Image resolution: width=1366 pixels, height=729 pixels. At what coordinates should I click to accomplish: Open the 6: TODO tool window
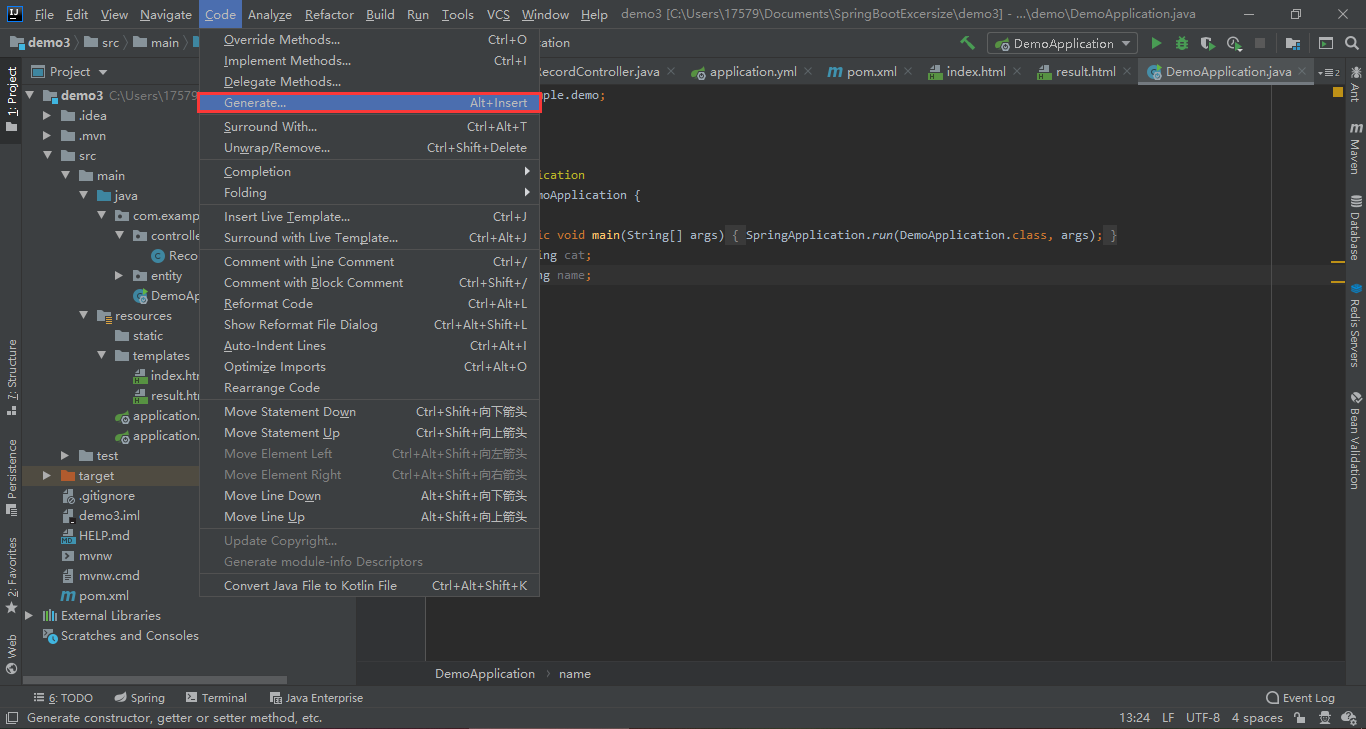63,698
